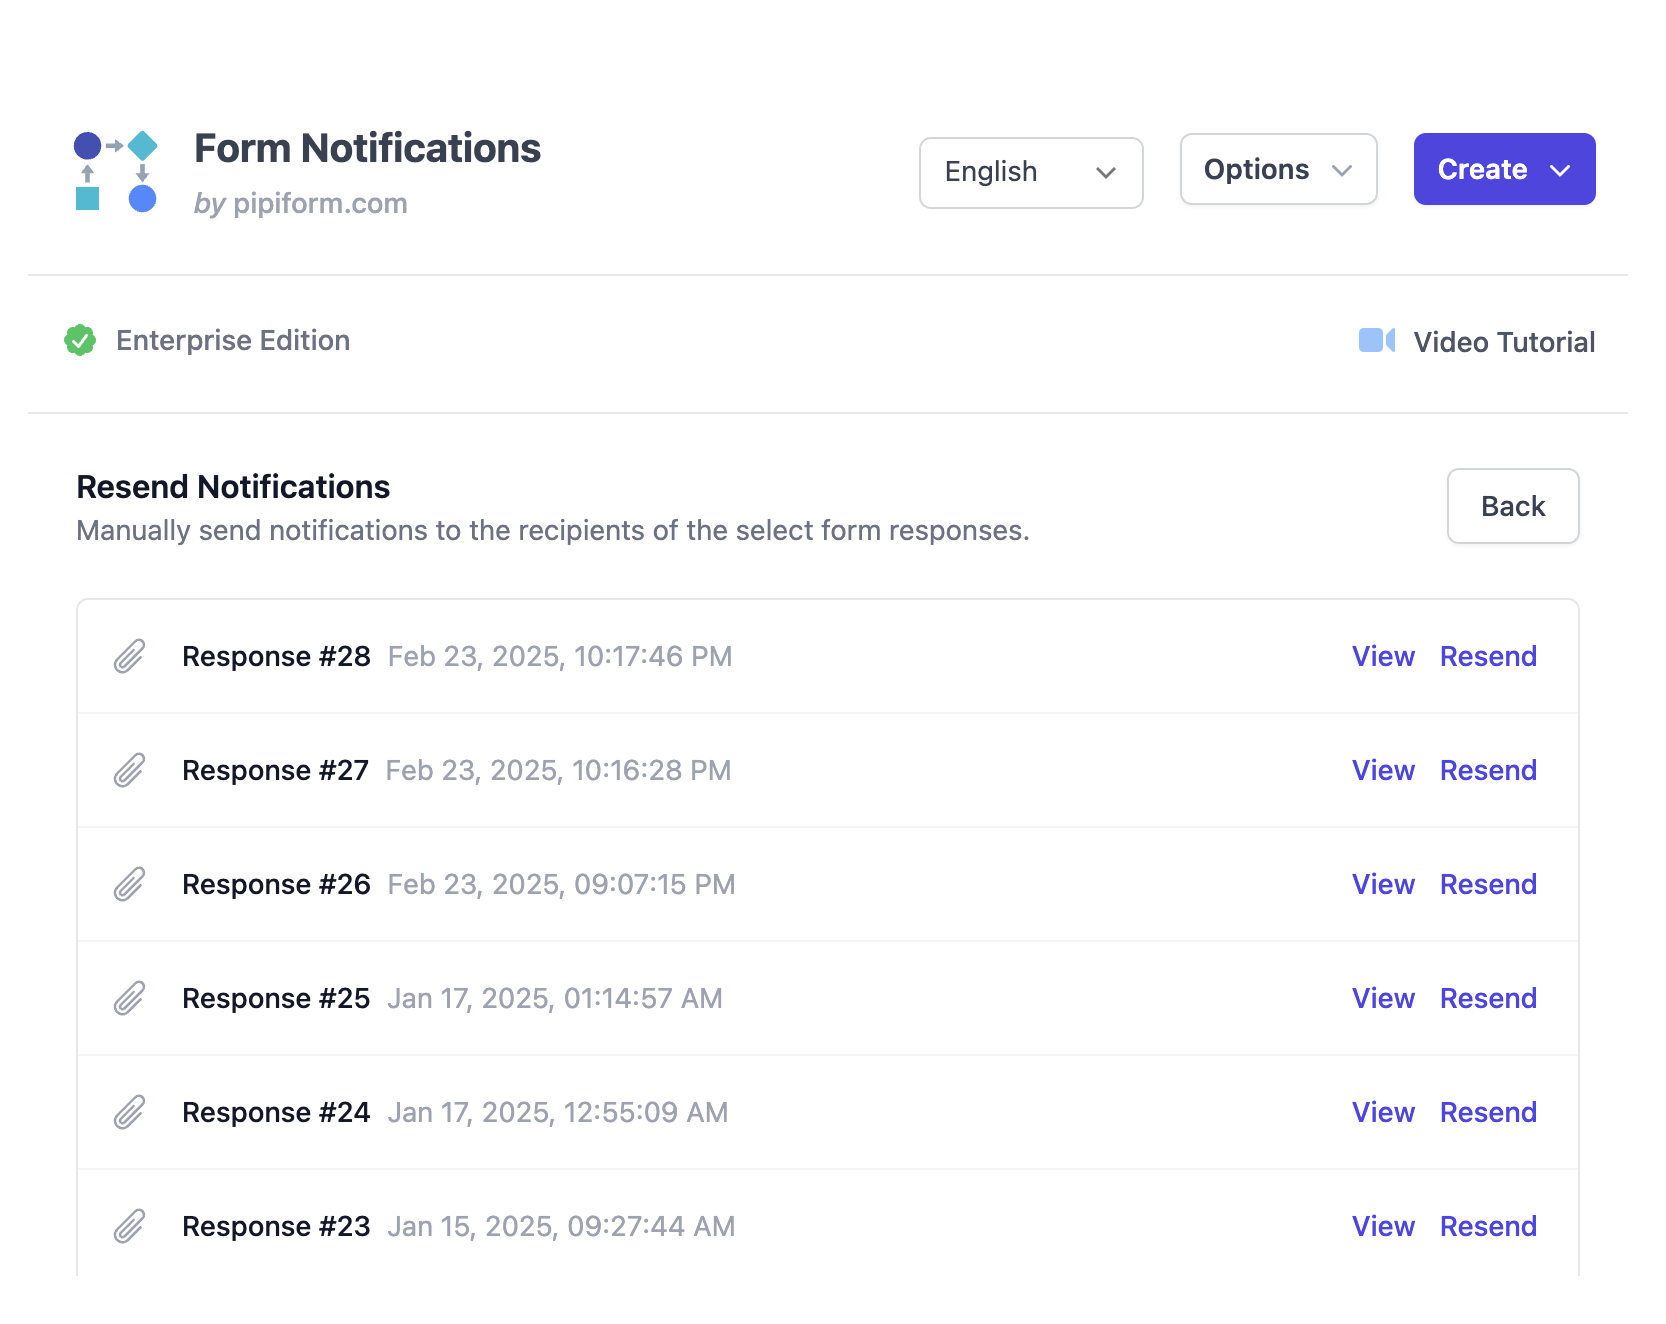
Task: Open the English language dropdown
Action: 1030,173
